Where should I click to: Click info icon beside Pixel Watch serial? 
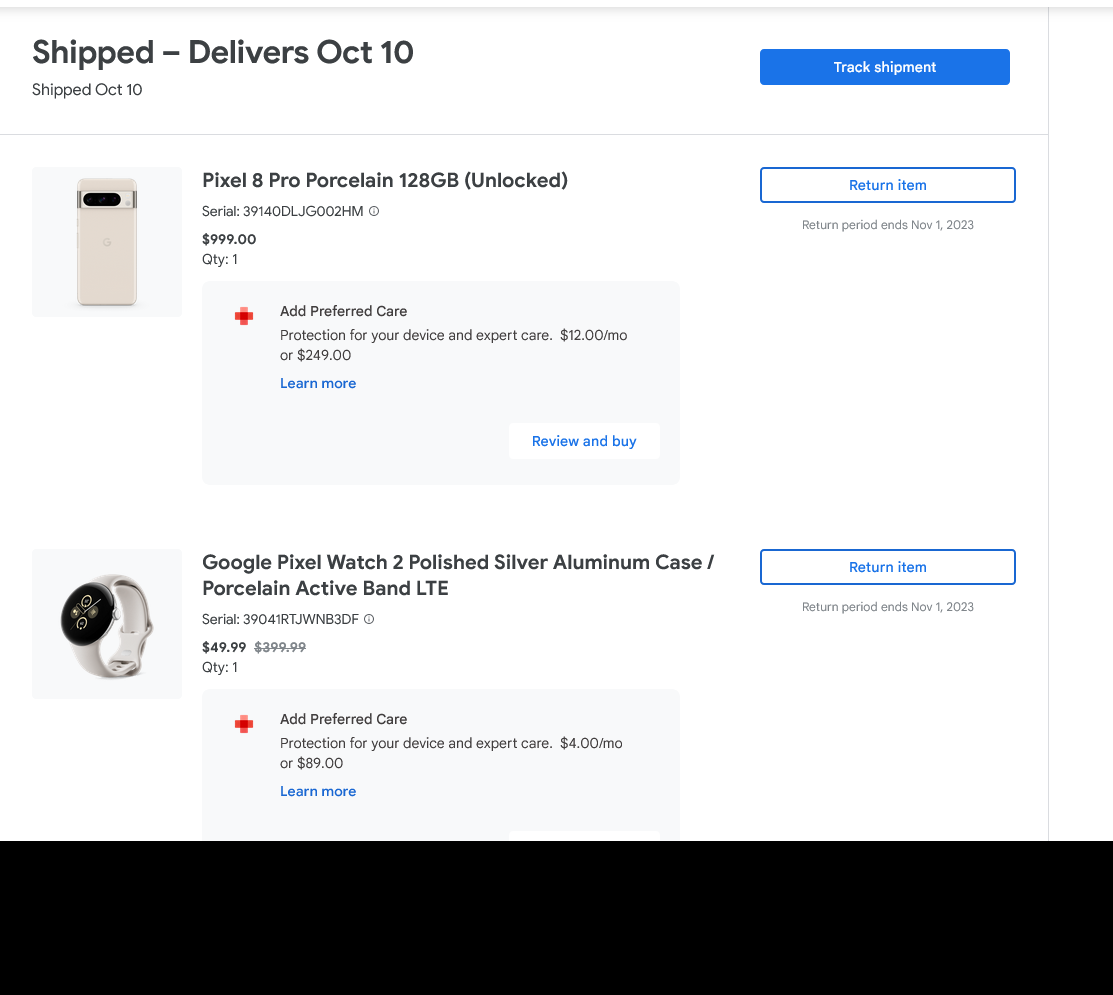(x=369, y=619)
